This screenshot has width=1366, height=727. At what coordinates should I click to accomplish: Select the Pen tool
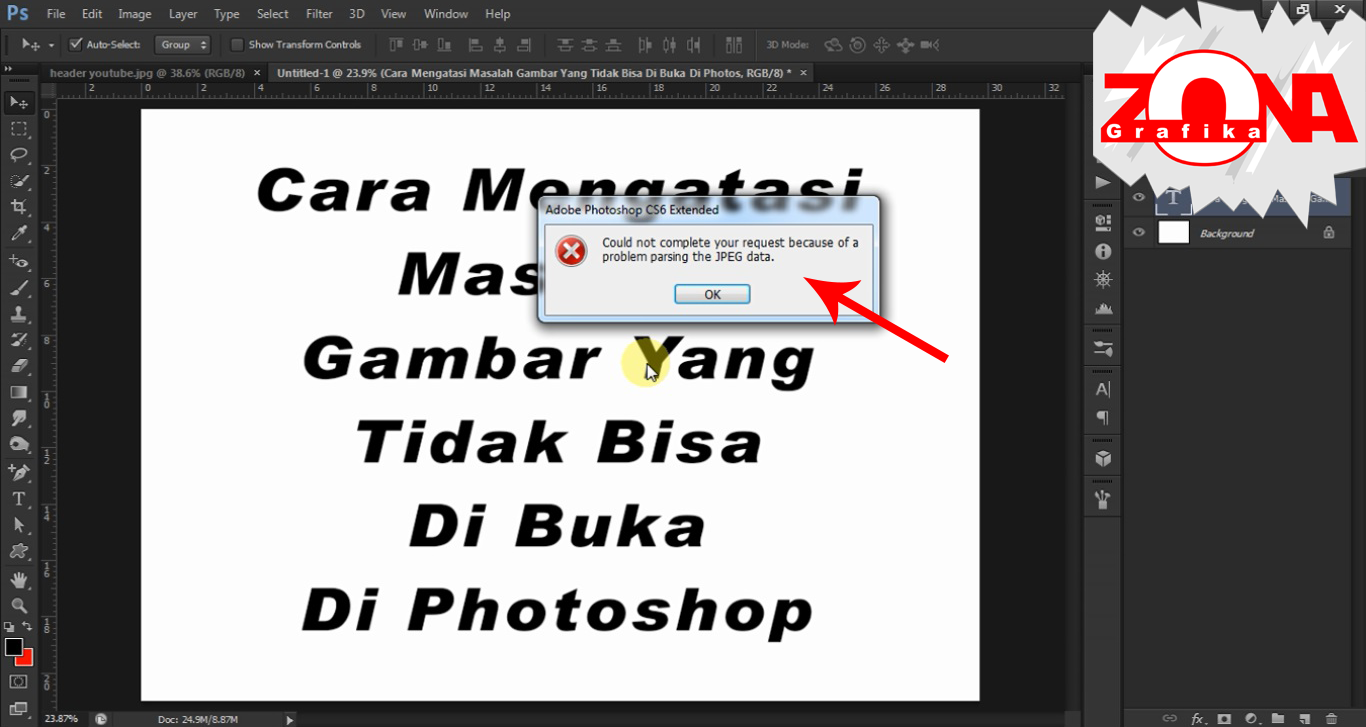point(19,472)
